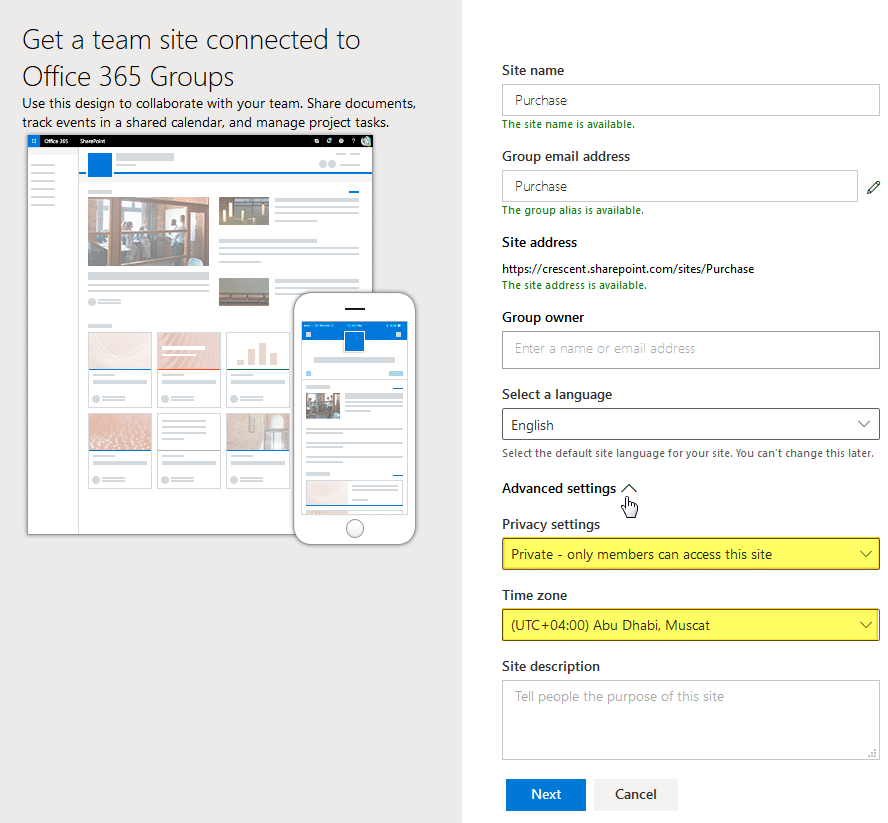Click the Next button
The image size is (888, 823).
(545, 794)
